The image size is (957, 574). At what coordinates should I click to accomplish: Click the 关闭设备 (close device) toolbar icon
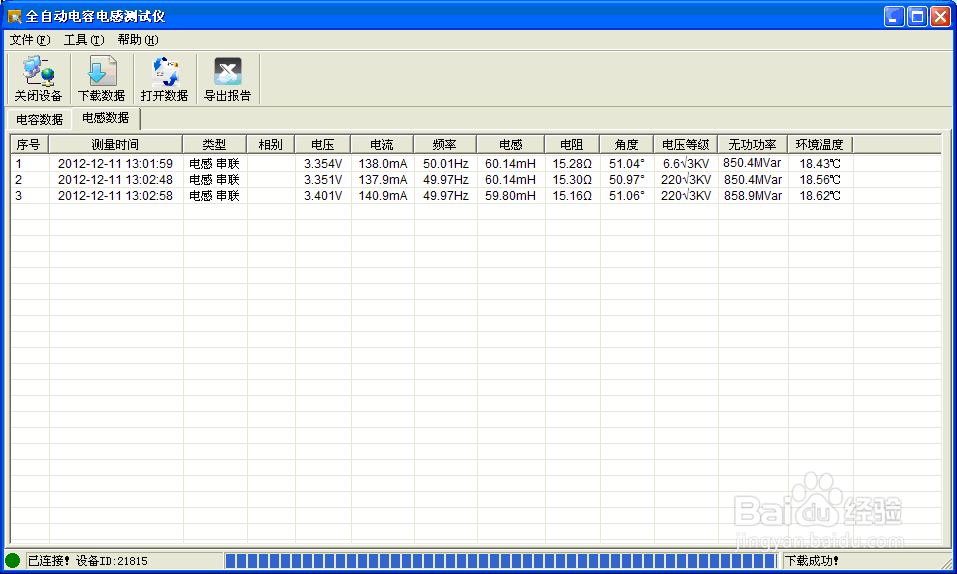[x=38, y=79]
